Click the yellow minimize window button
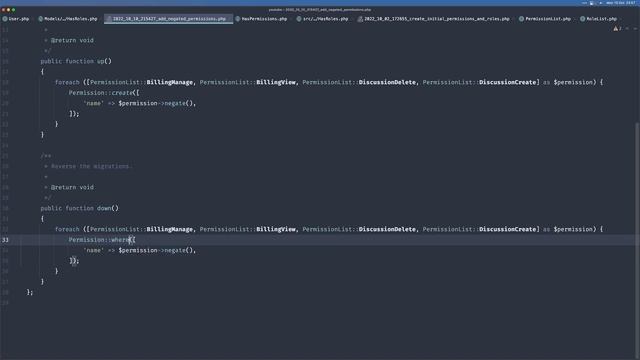Image resolution: width=640 pixels, height=360 pixels. click(x=8, y=9)
